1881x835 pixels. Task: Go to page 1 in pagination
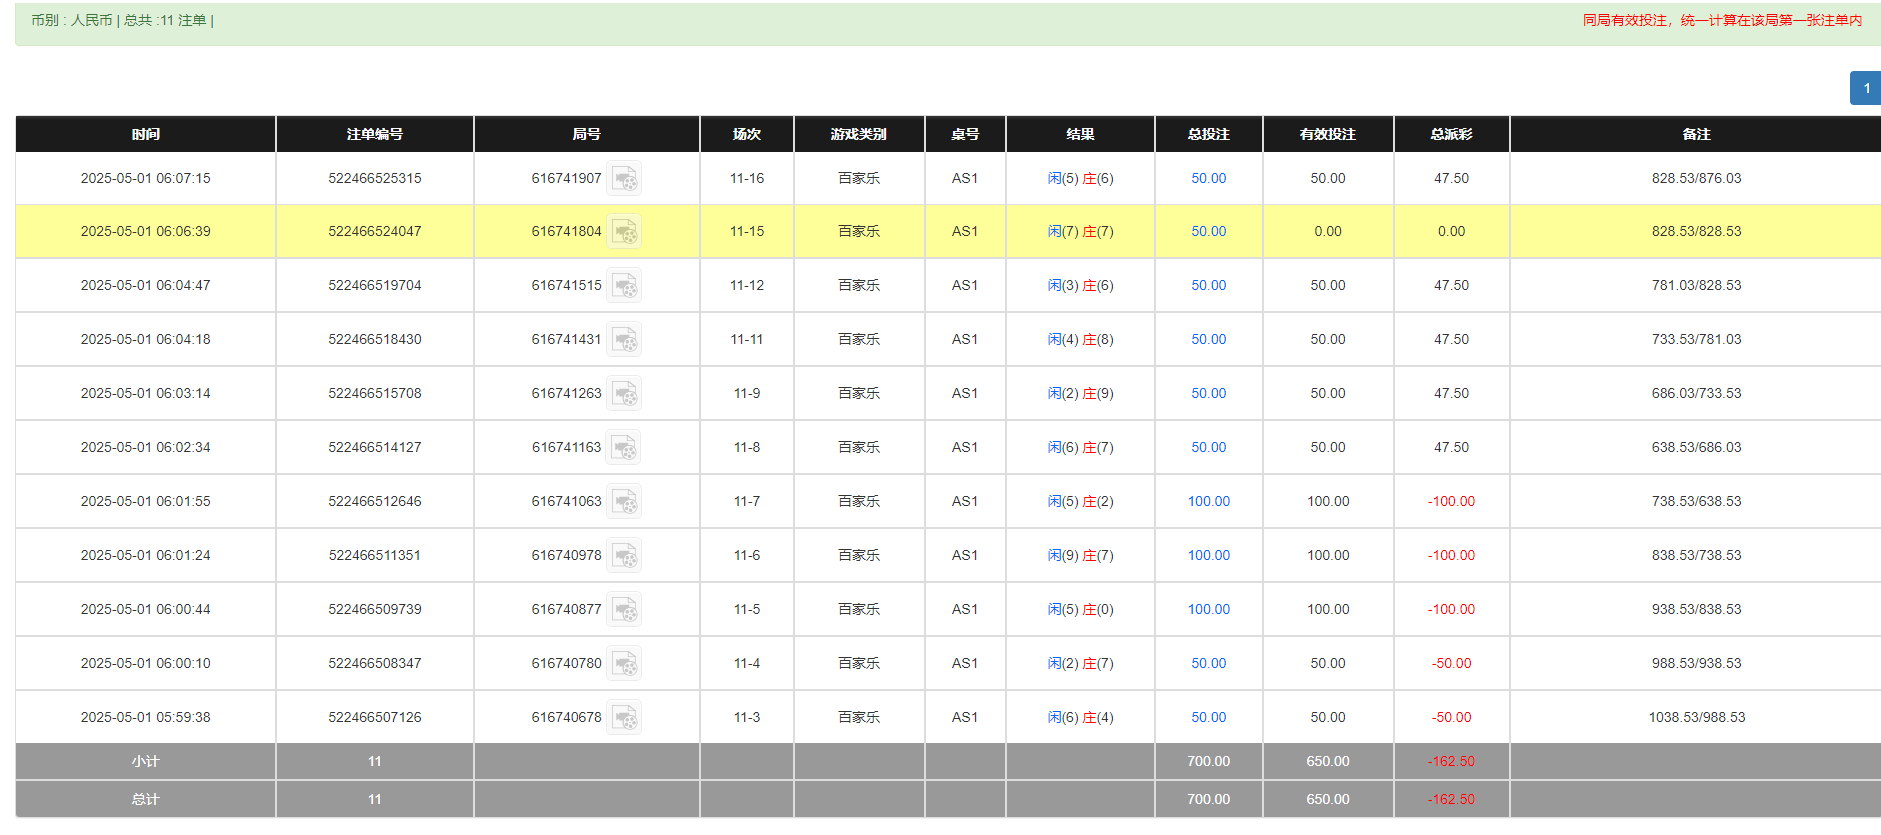coord(1866,88)
